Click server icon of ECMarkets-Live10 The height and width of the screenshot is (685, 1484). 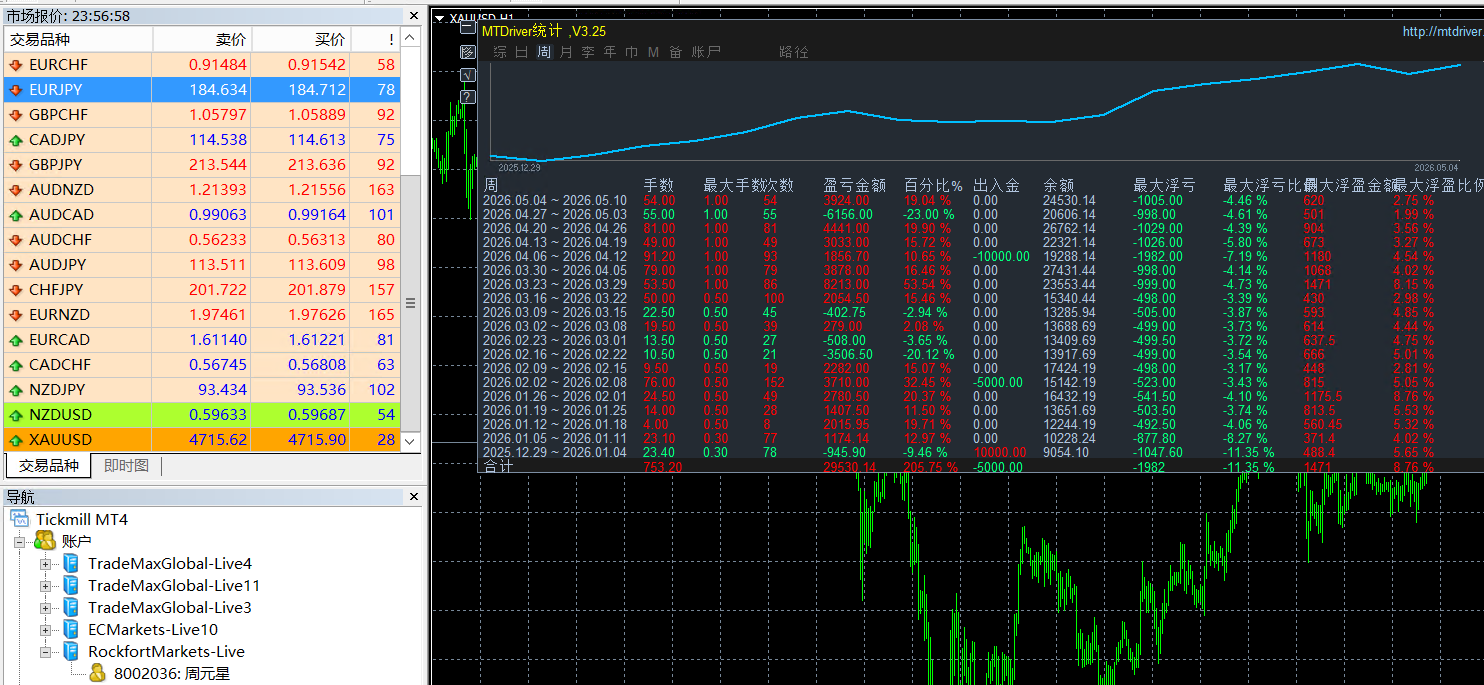pos(71,629)
